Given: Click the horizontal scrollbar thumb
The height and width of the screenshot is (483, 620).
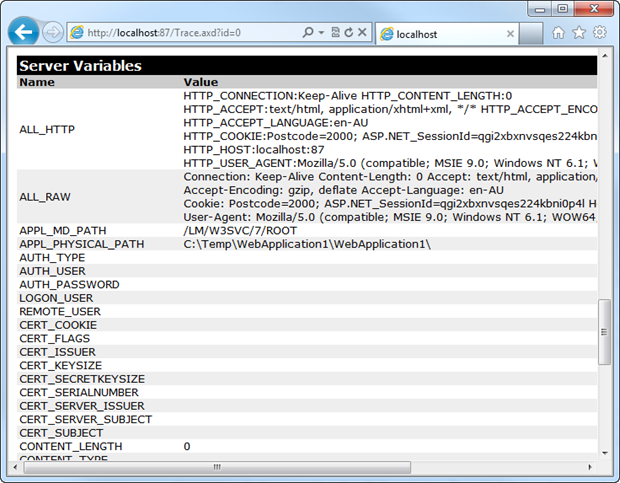Looking at the screenshot, I should pyautogui.click(x=217, y=467).
